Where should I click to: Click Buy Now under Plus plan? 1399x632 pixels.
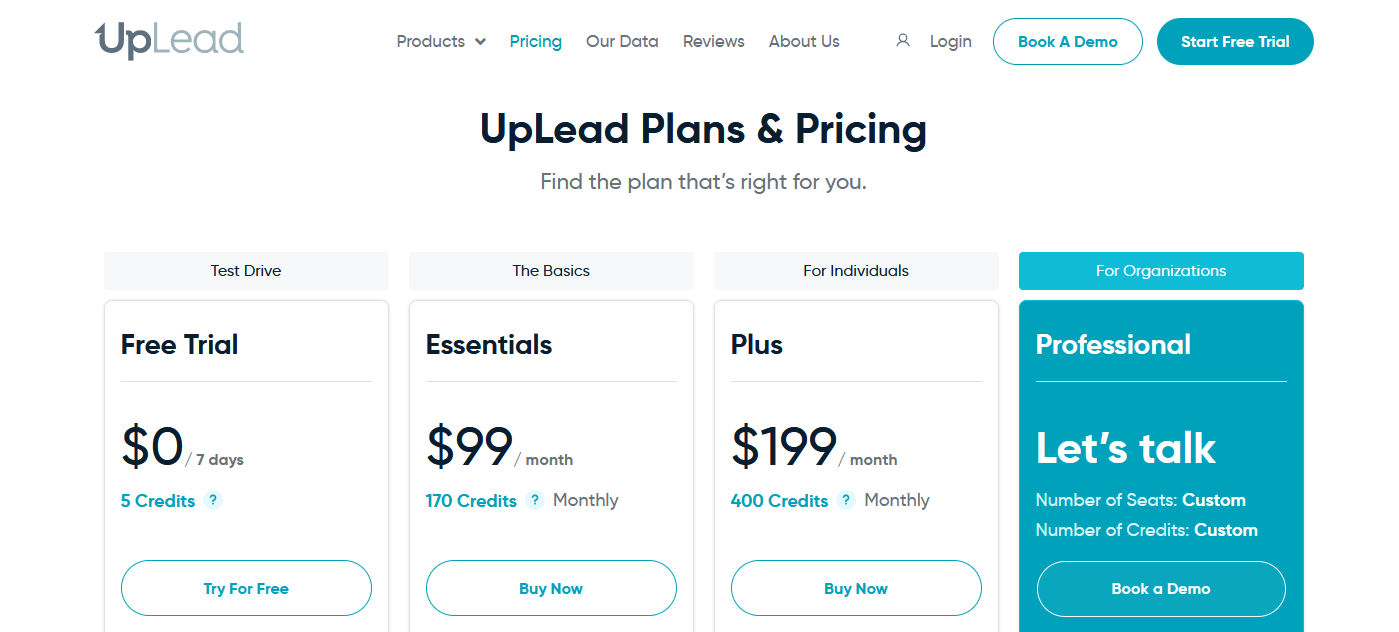click(856, 588)
